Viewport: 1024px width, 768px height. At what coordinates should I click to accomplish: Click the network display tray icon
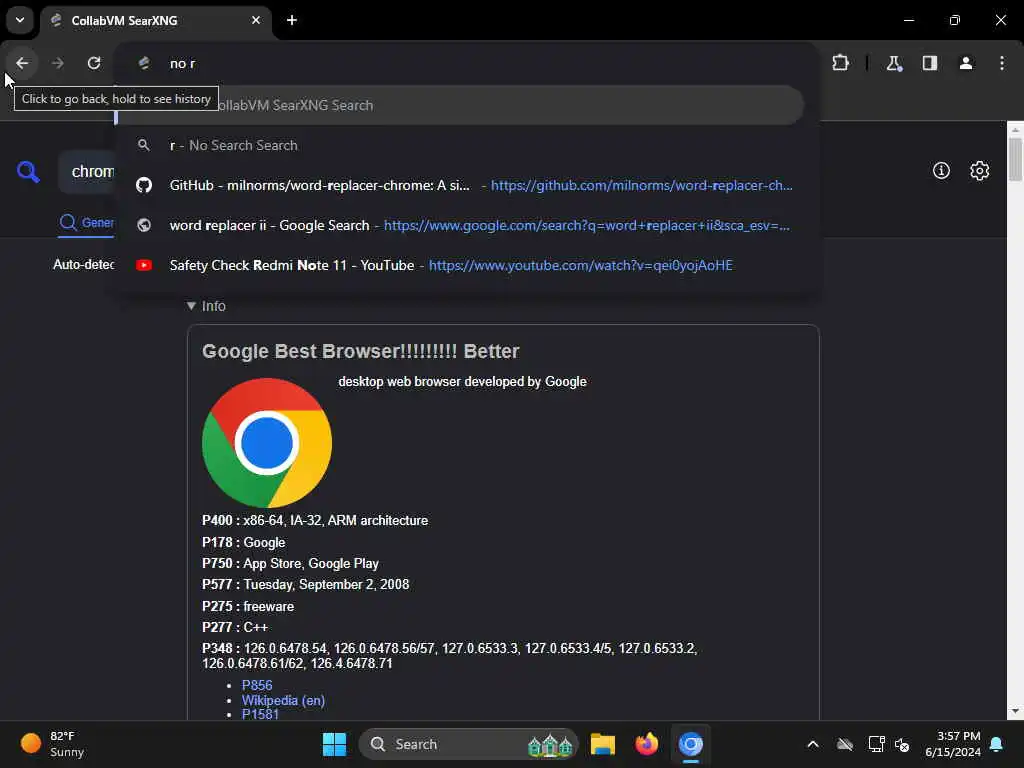tap(876, 744)
